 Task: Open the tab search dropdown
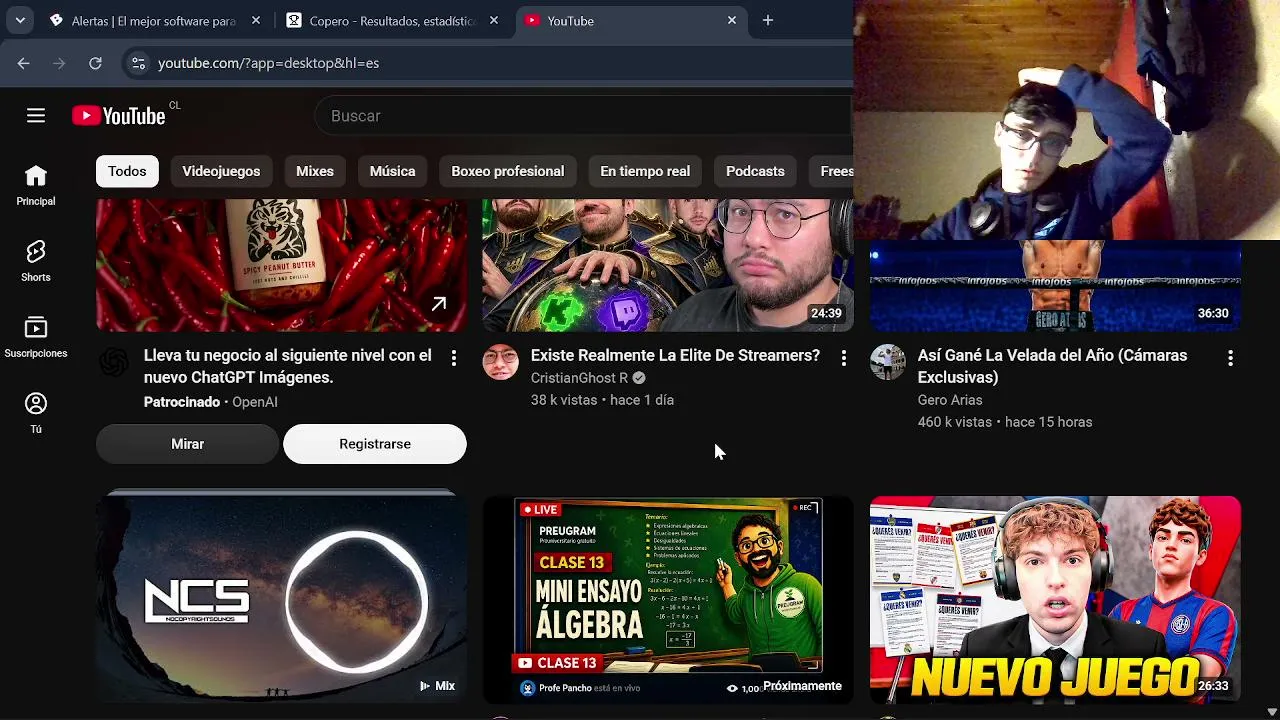20,20
